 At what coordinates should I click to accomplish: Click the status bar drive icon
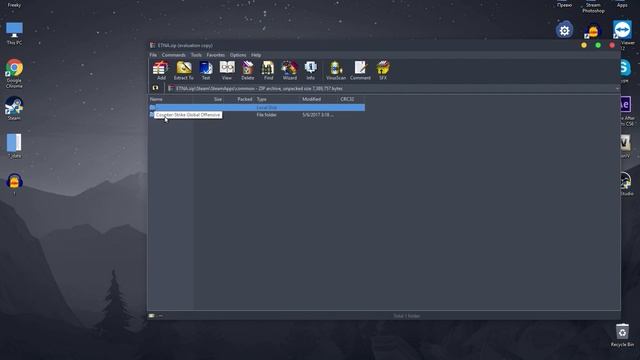point(151,316)
